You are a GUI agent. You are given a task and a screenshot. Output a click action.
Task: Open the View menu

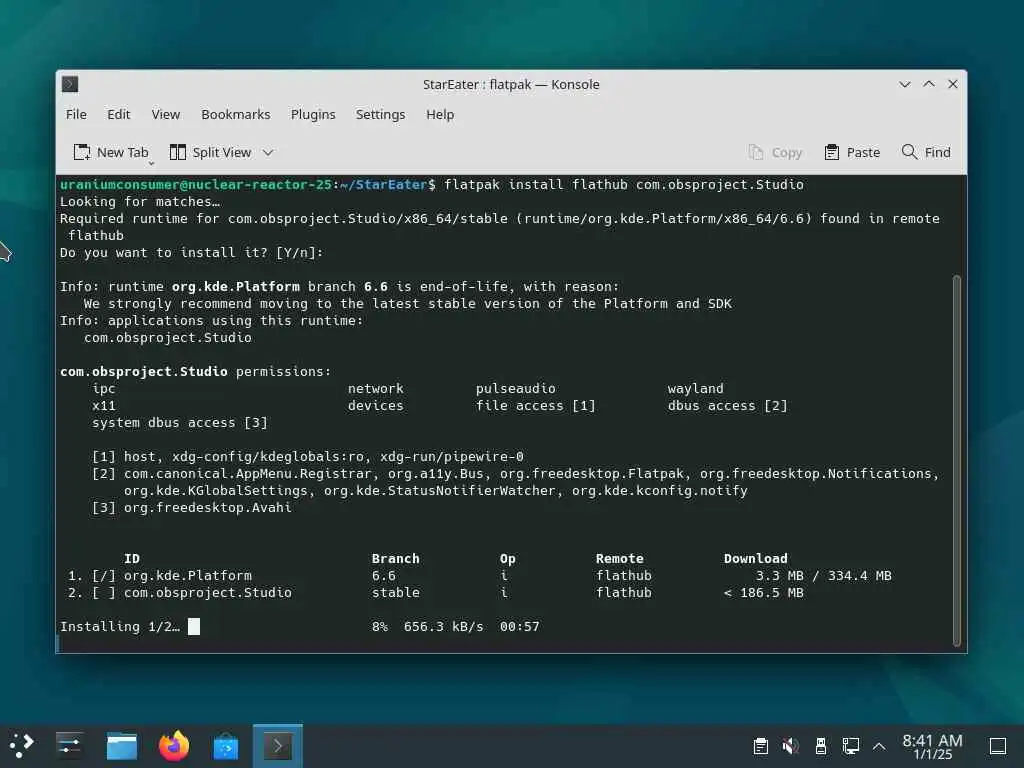166,114
